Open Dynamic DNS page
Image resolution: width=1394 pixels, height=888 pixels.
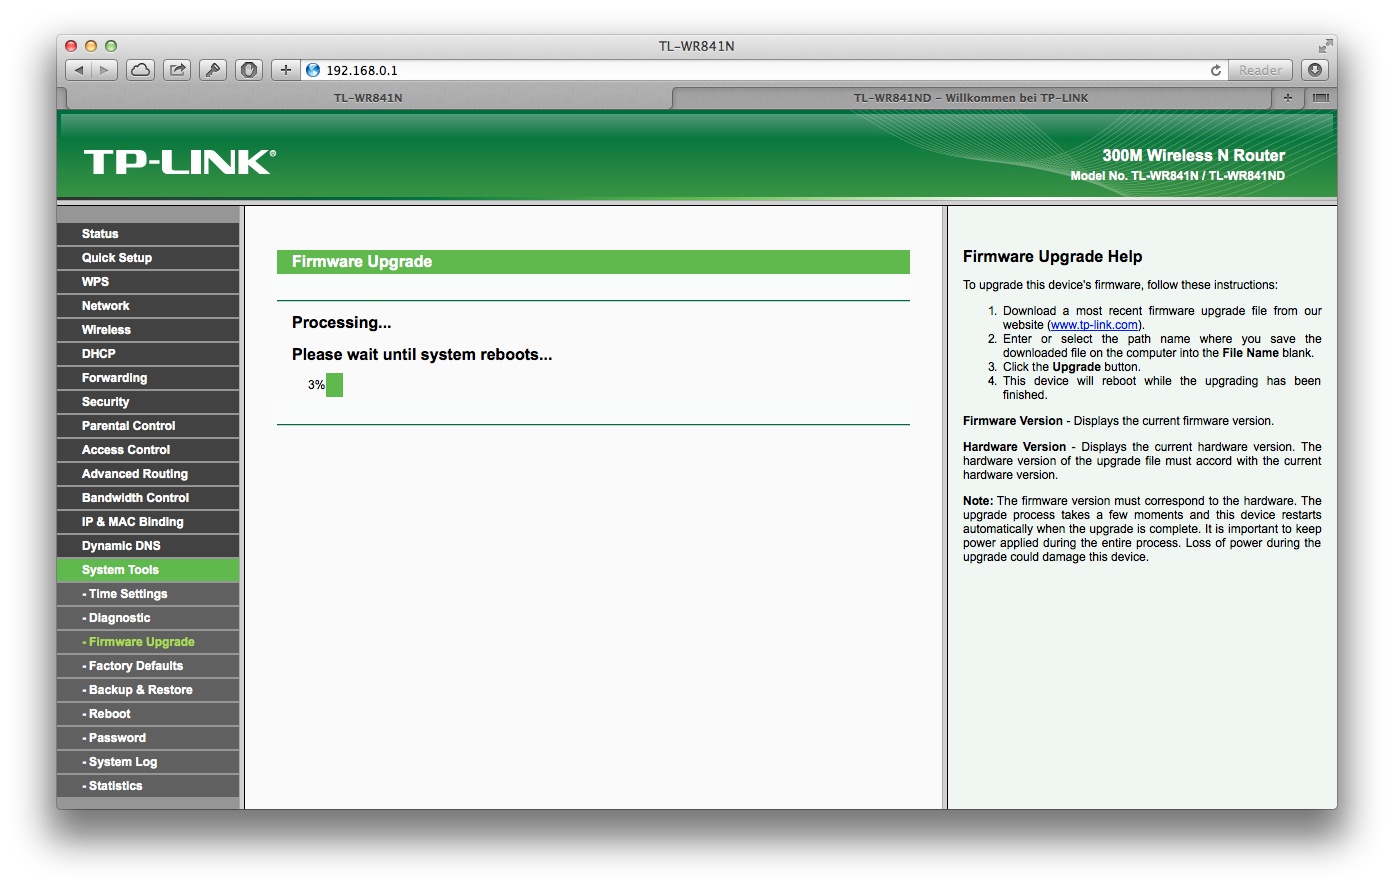(148, 546)
